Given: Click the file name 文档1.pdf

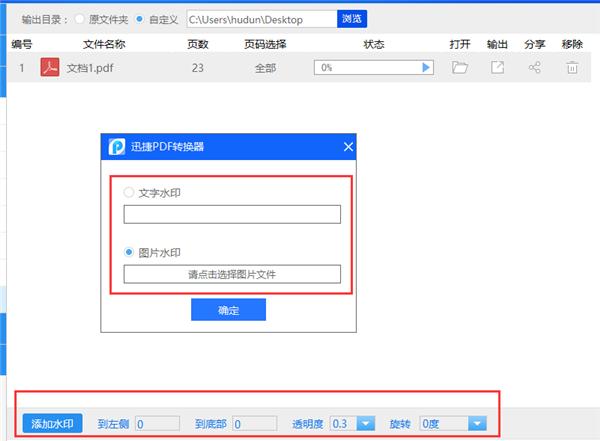Looking at the screenshot, I should point(90,68).
